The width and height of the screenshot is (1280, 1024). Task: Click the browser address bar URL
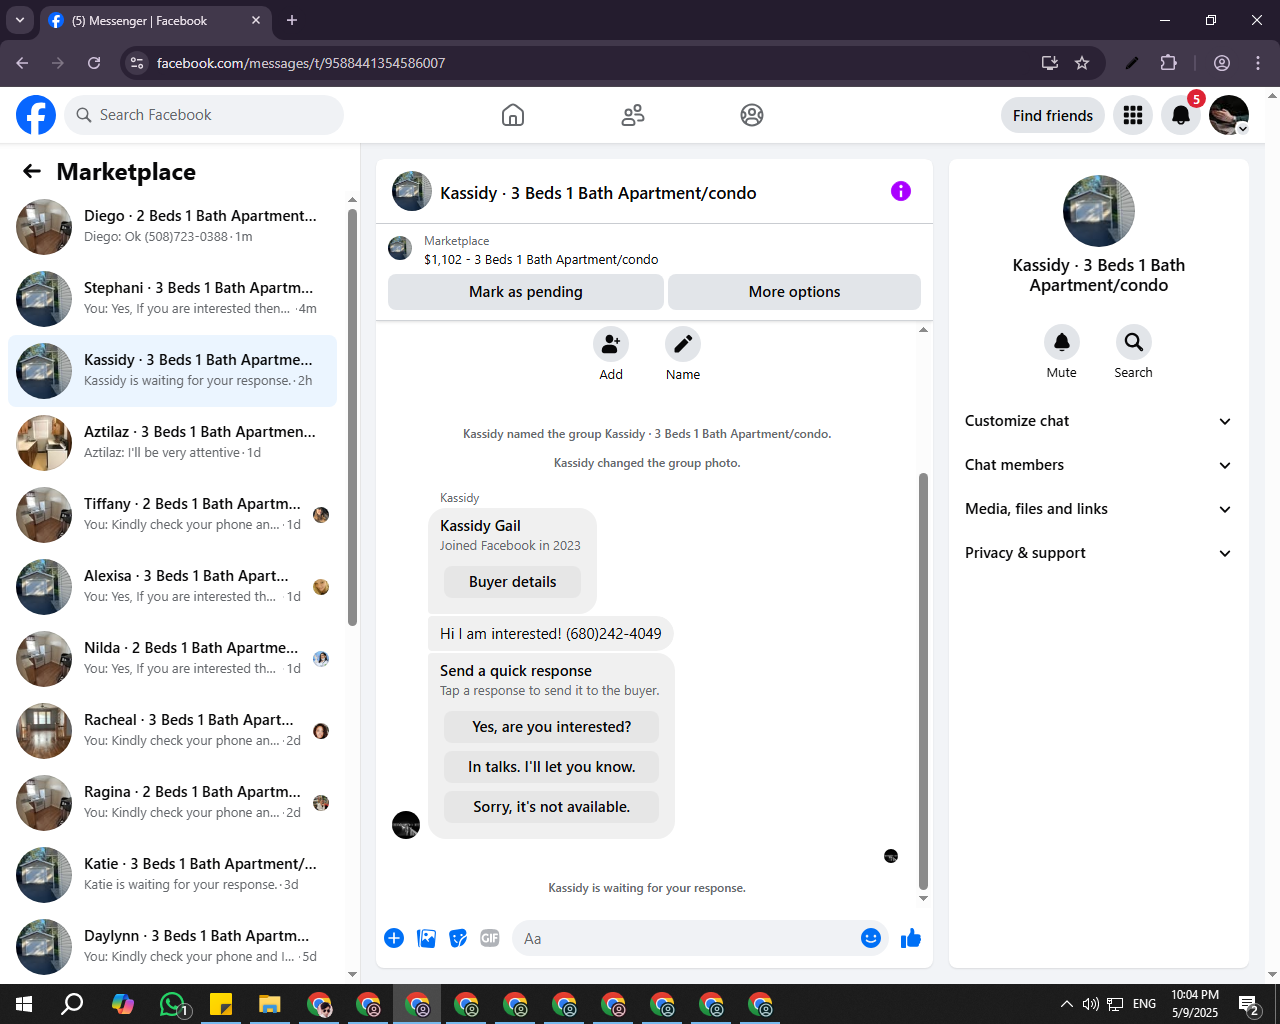(300, 63)
